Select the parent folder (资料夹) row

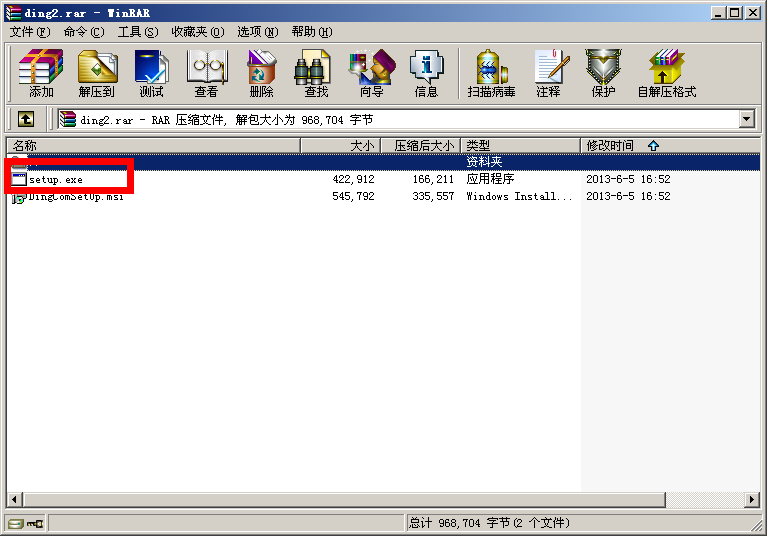[x=384, y=162]
